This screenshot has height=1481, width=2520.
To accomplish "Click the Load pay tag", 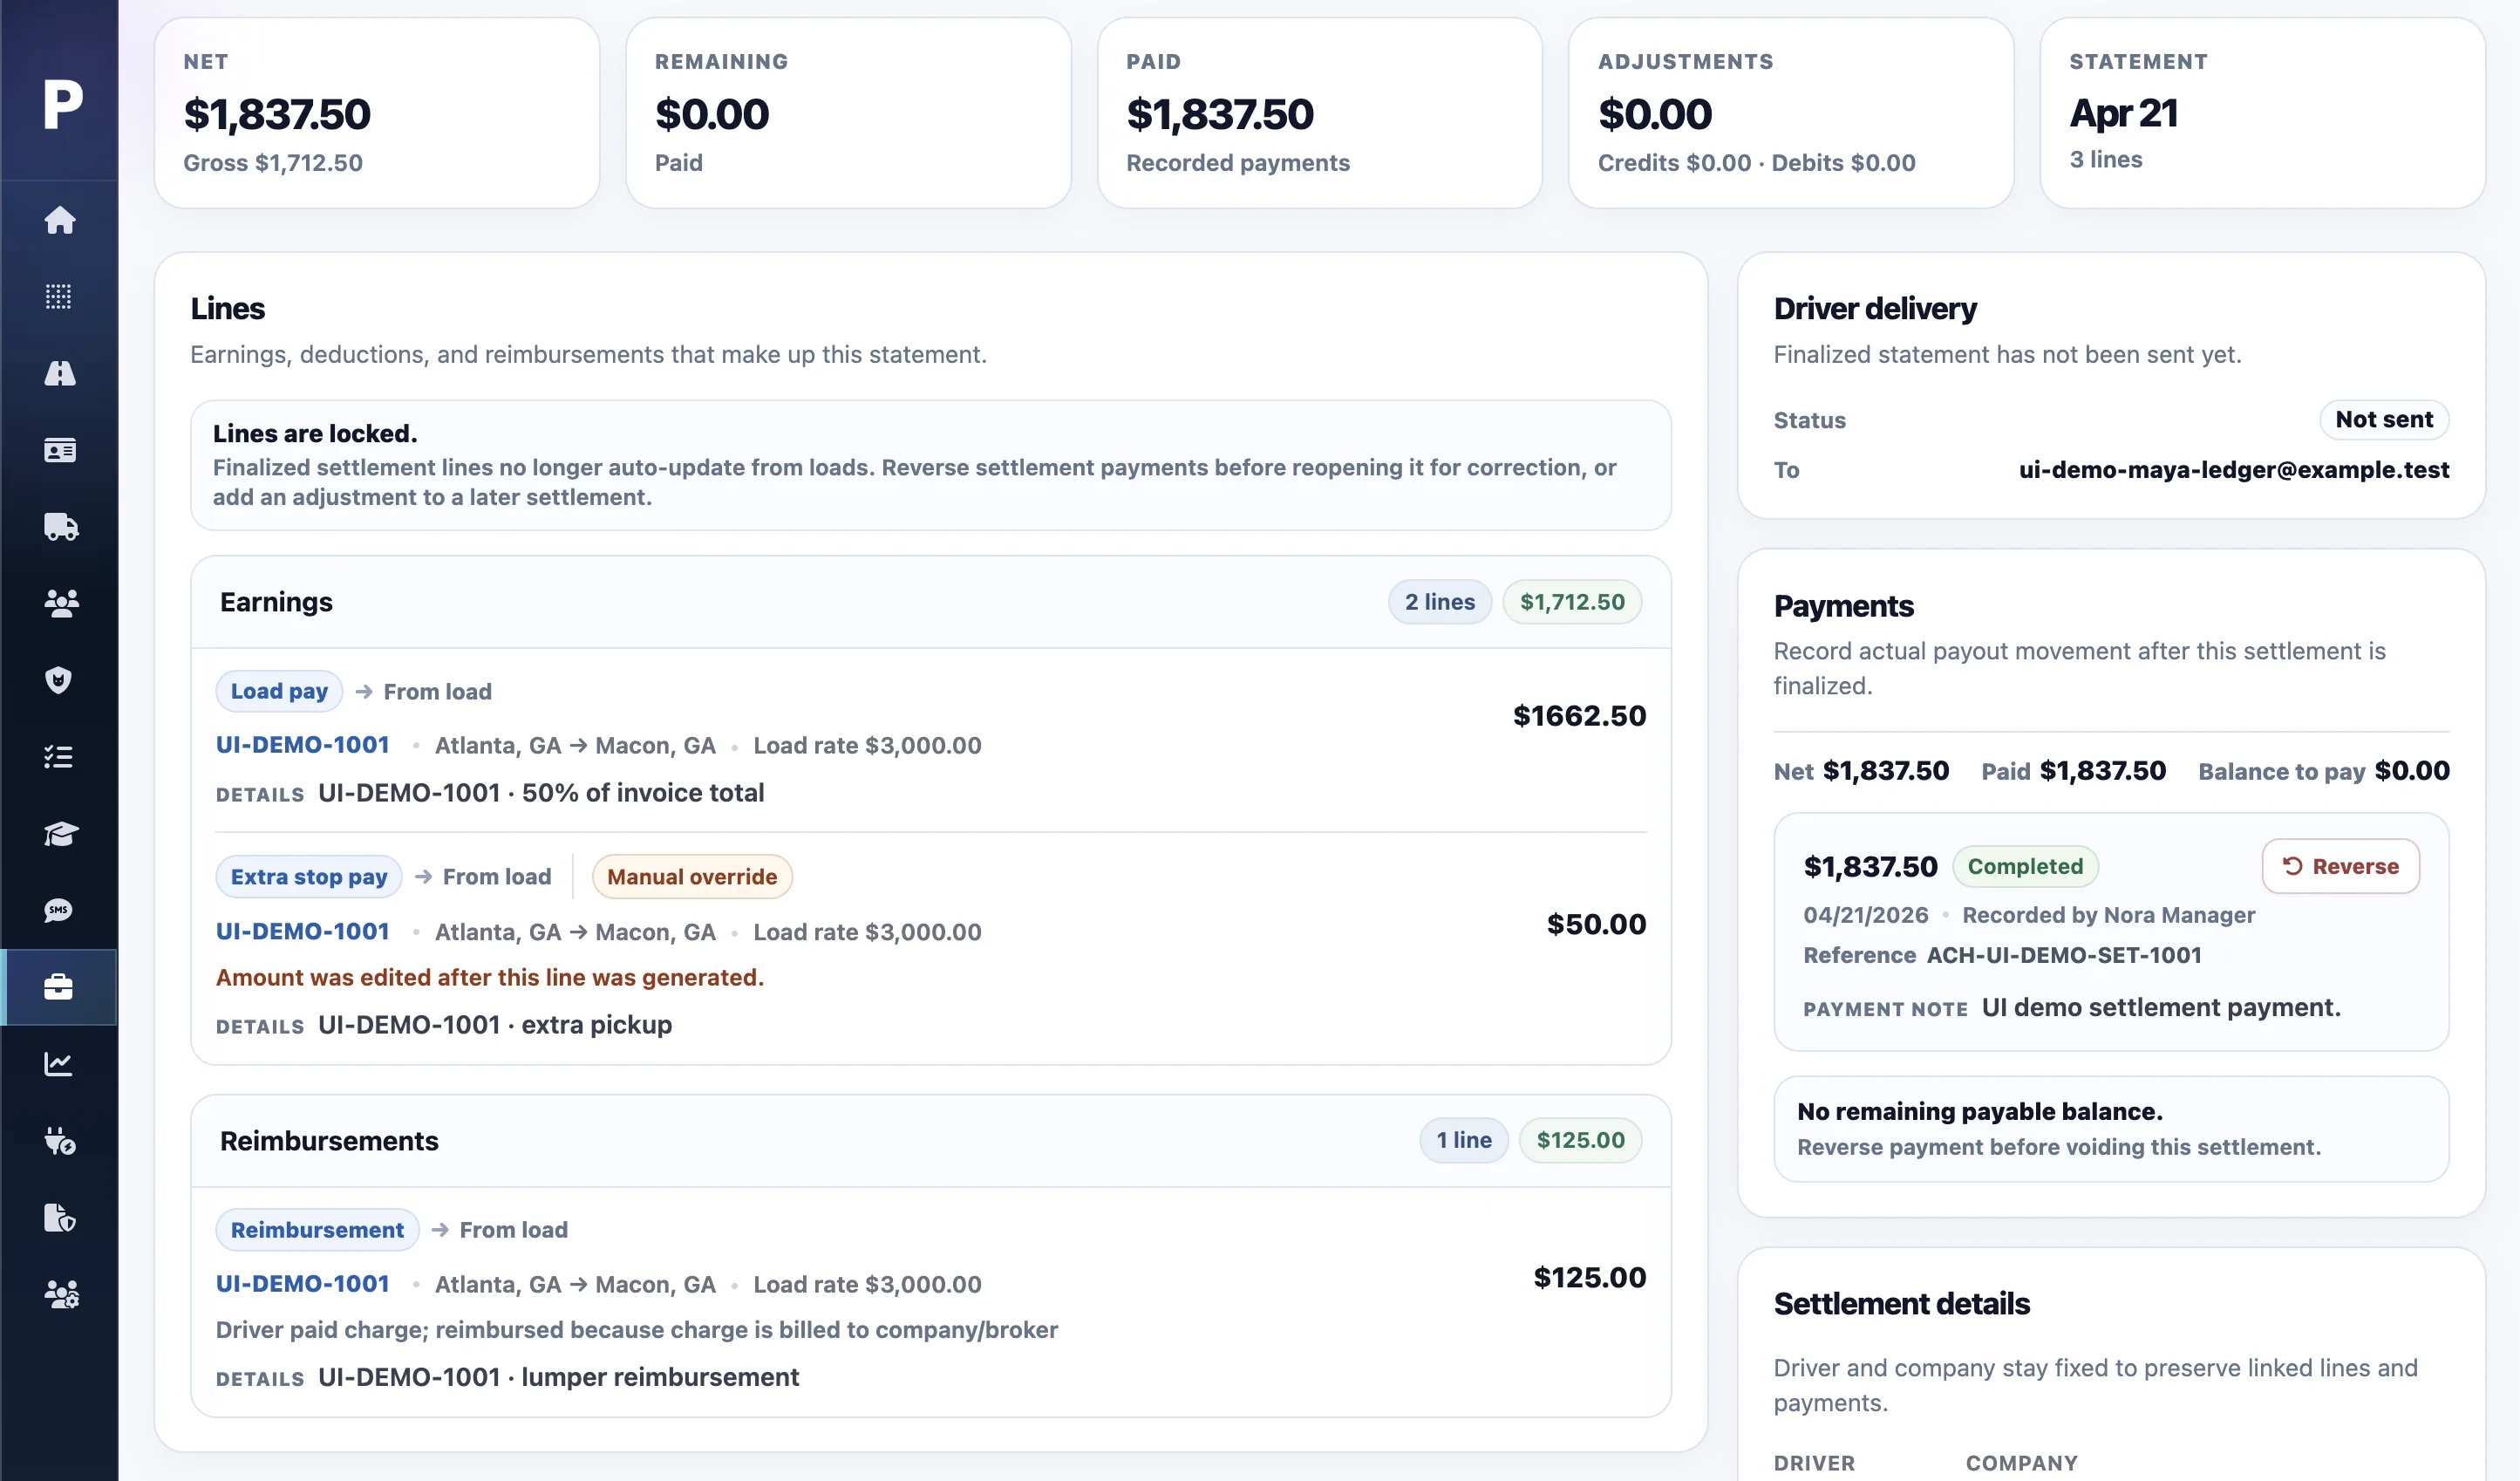I will (x=279, y=691).
